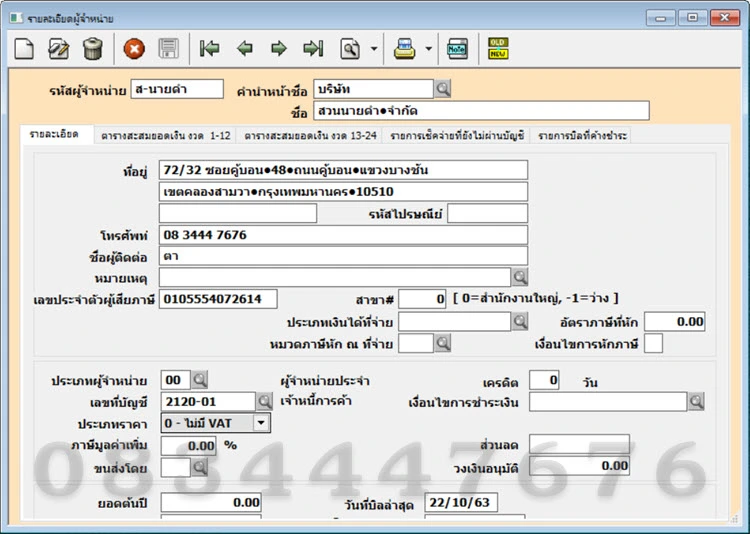The height and width of the screenshot is (534, 750).
Task: Go to the next record arrow
Action: click(279, 48)
